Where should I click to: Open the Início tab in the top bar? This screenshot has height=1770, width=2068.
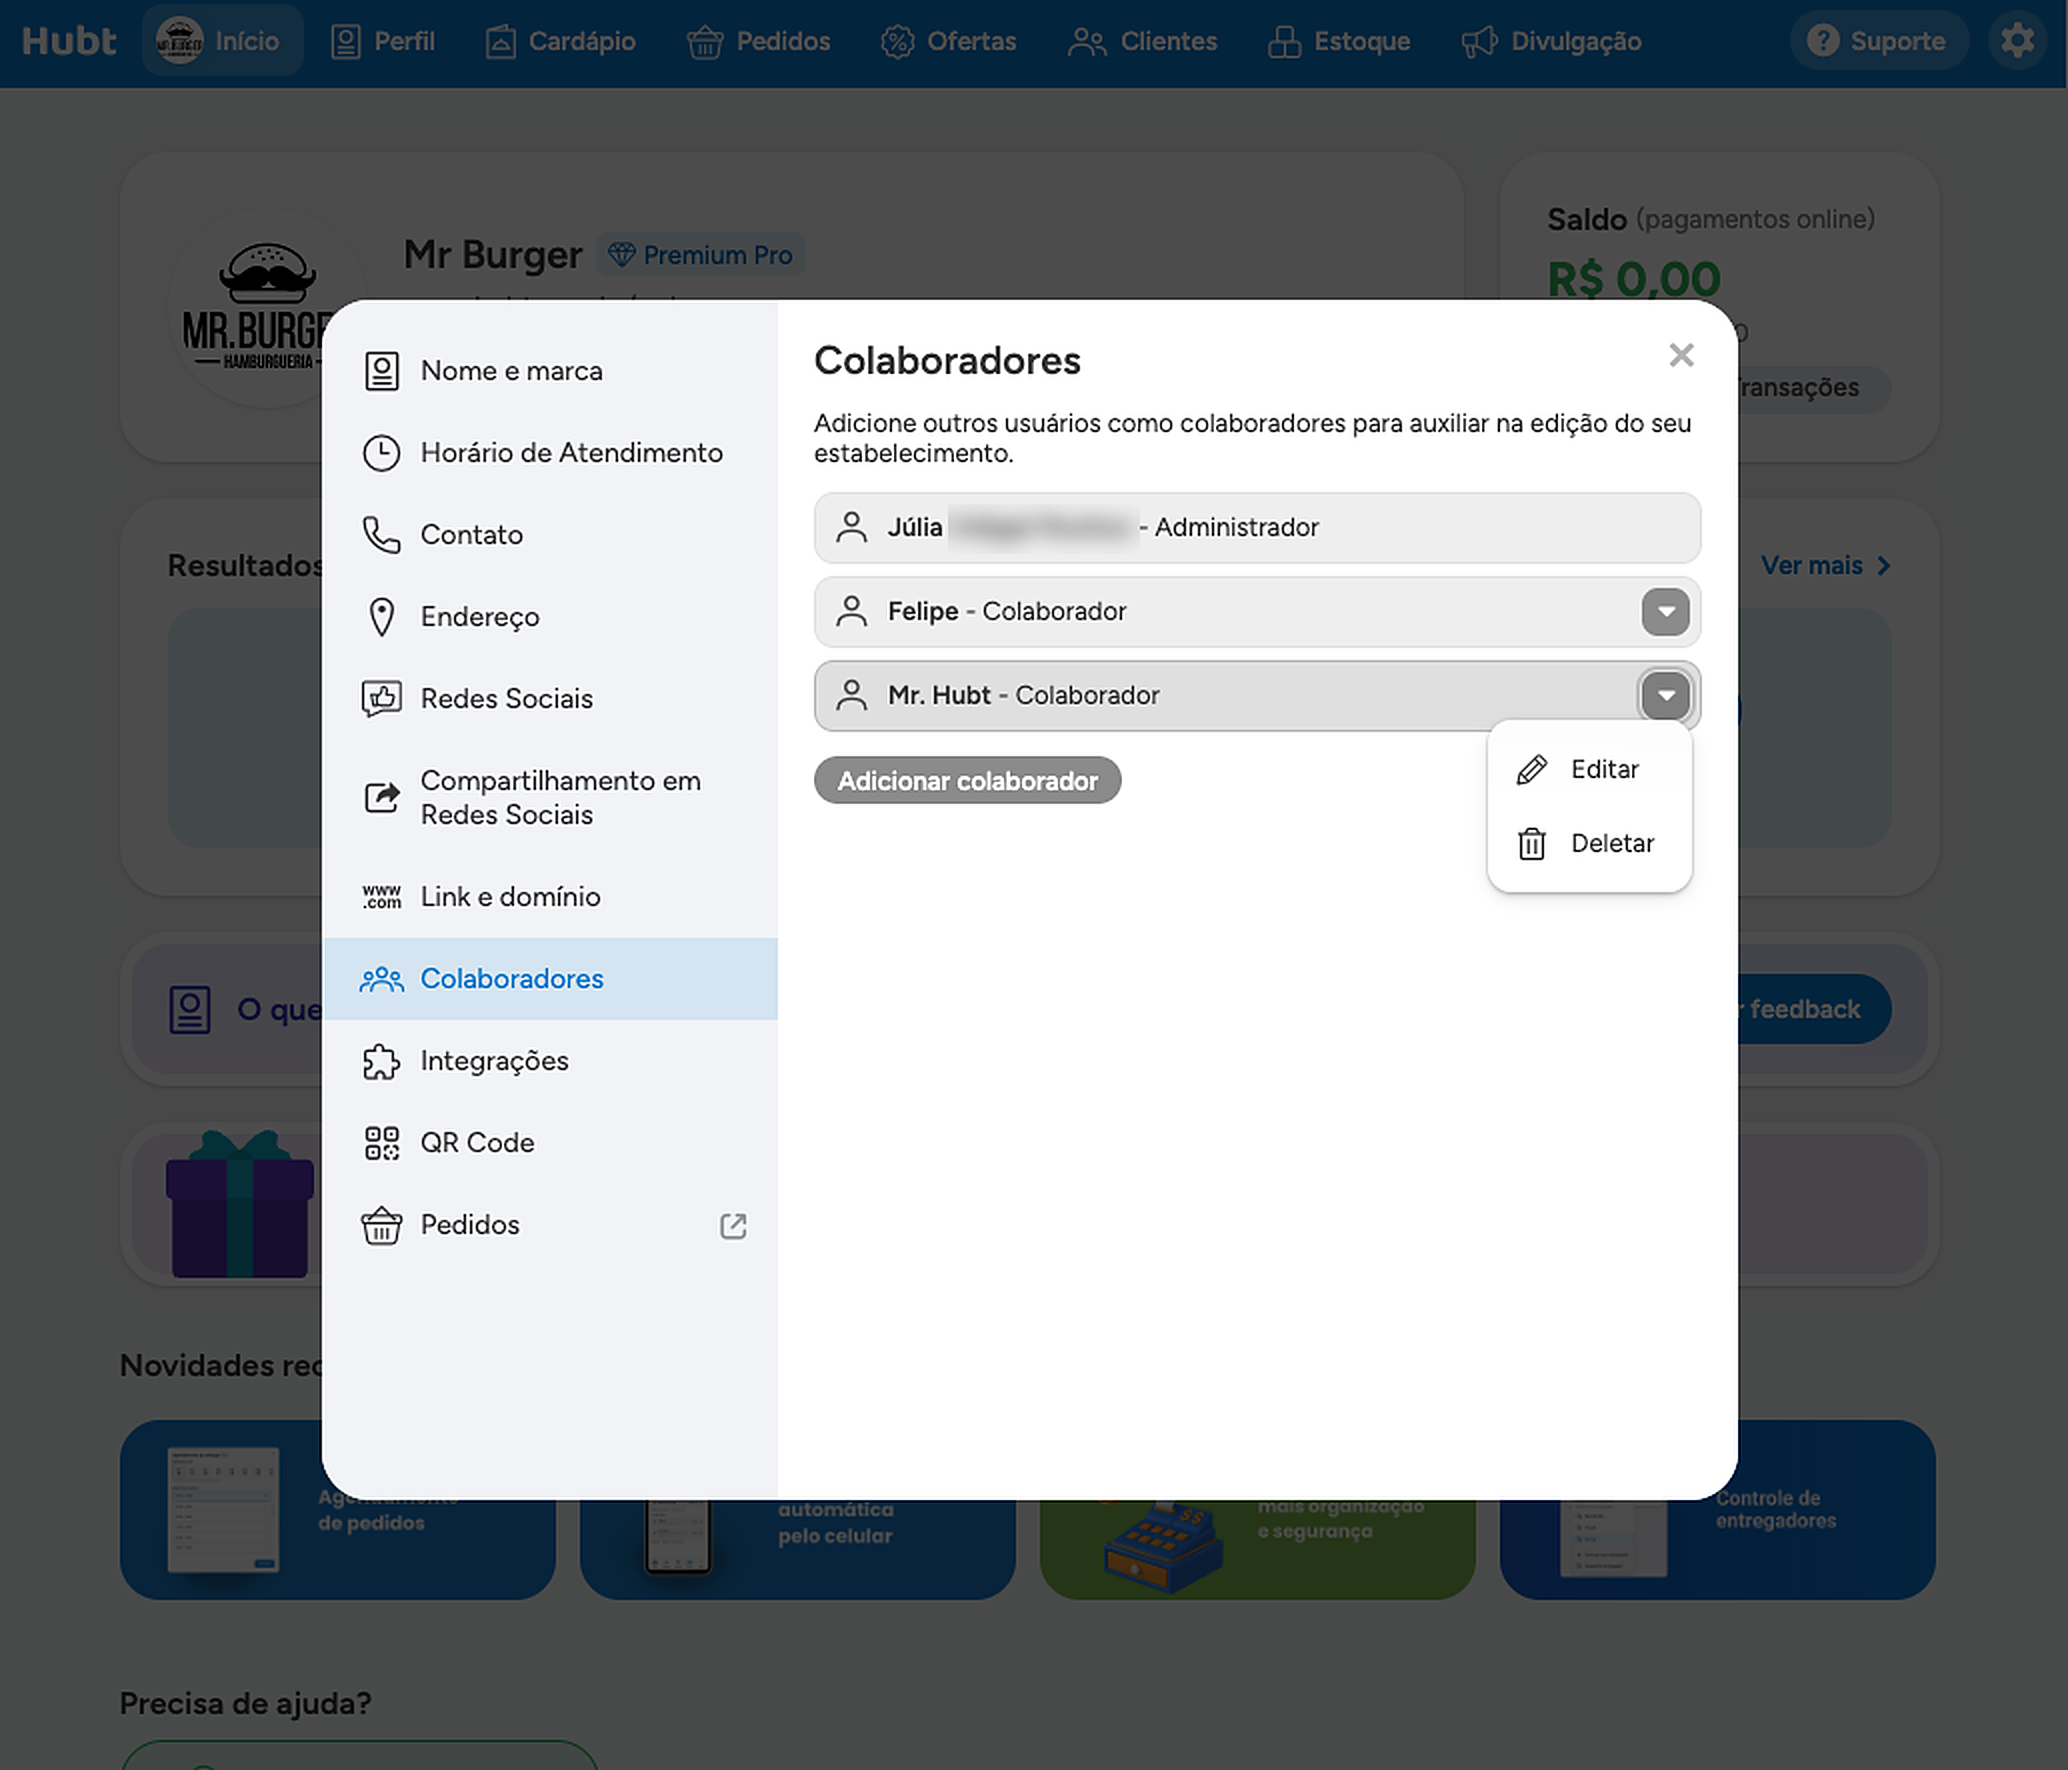click(x=222, y=41)
